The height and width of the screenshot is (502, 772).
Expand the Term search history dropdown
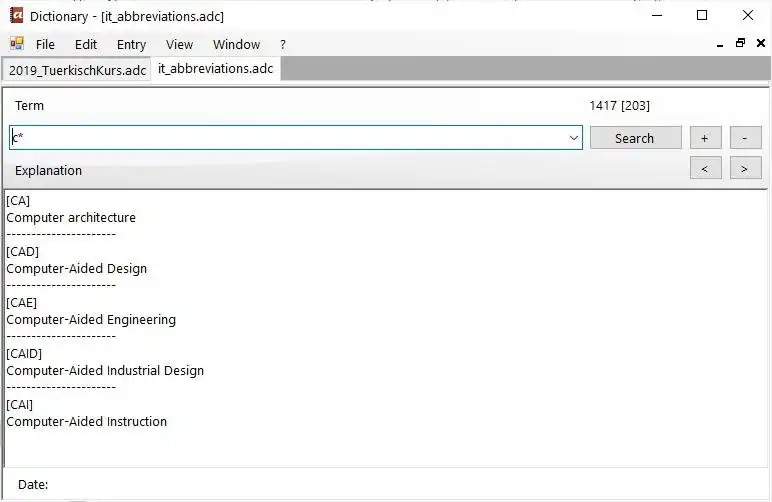click(x=574, y=138)
